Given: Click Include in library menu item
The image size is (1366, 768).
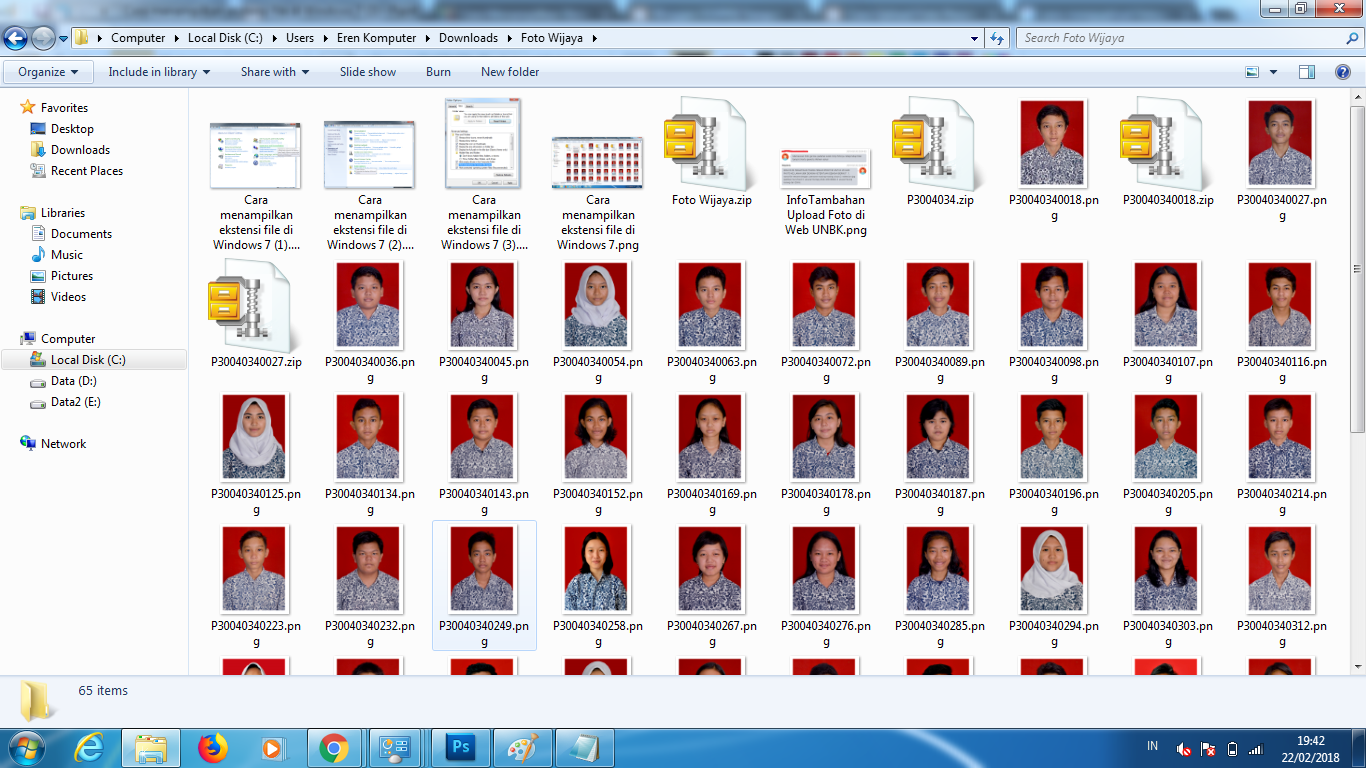Looking at the screenshot, I should coord(156,72).
